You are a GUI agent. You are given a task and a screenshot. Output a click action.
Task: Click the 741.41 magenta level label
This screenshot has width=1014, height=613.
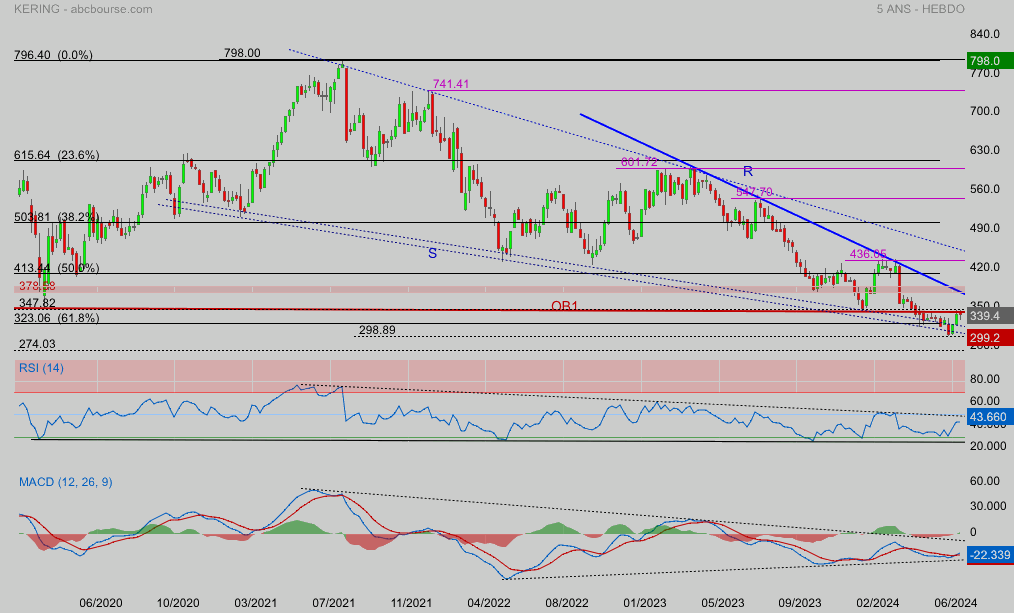point(451,84)
